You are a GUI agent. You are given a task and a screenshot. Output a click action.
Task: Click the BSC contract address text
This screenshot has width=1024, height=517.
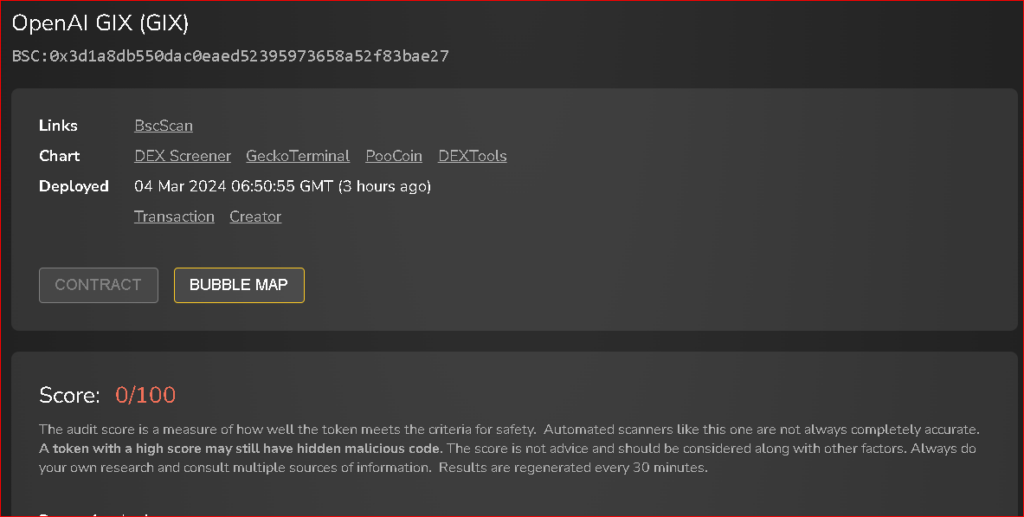coord(230,56)
